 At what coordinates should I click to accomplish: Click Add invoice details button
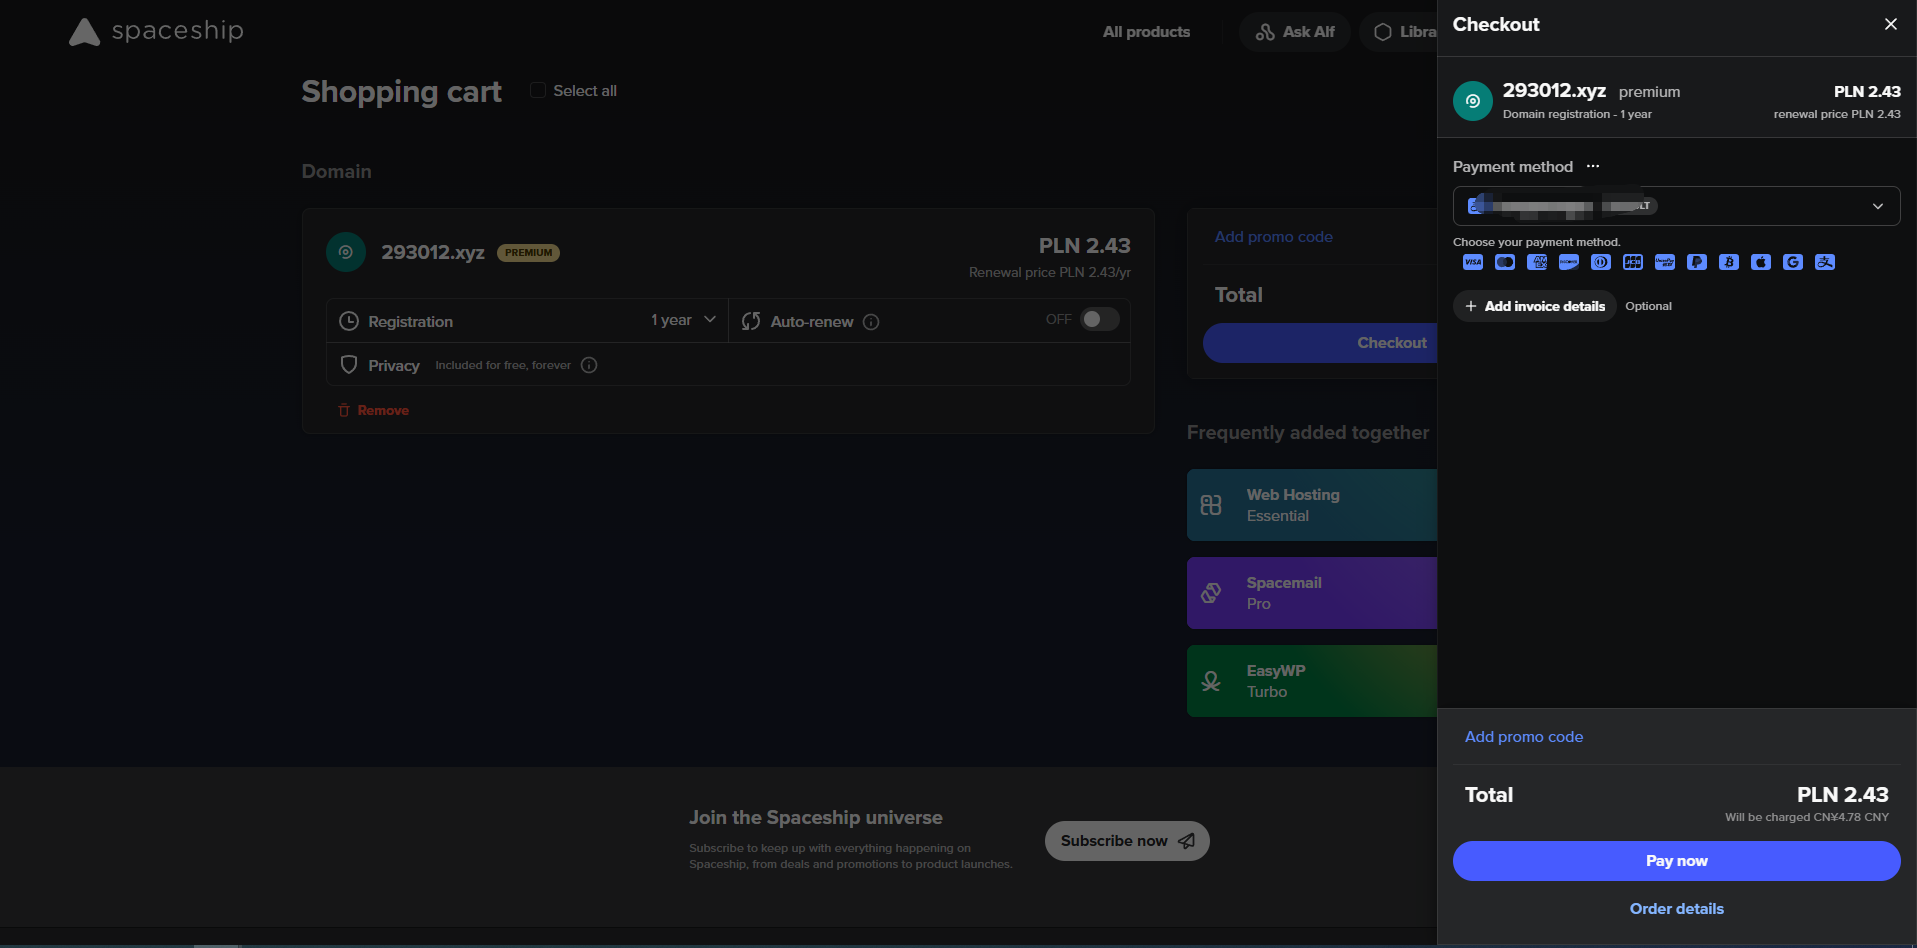tap(1535, 306)
